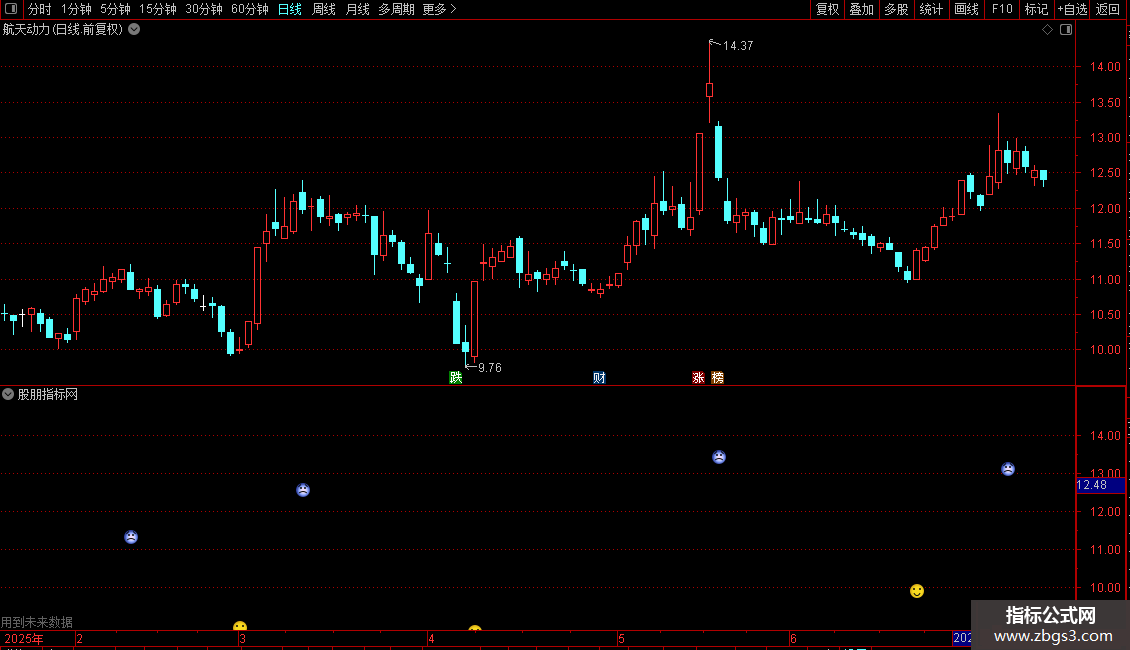Switch to 1分钟 period
1130x650 pixels.
point(76,9)
